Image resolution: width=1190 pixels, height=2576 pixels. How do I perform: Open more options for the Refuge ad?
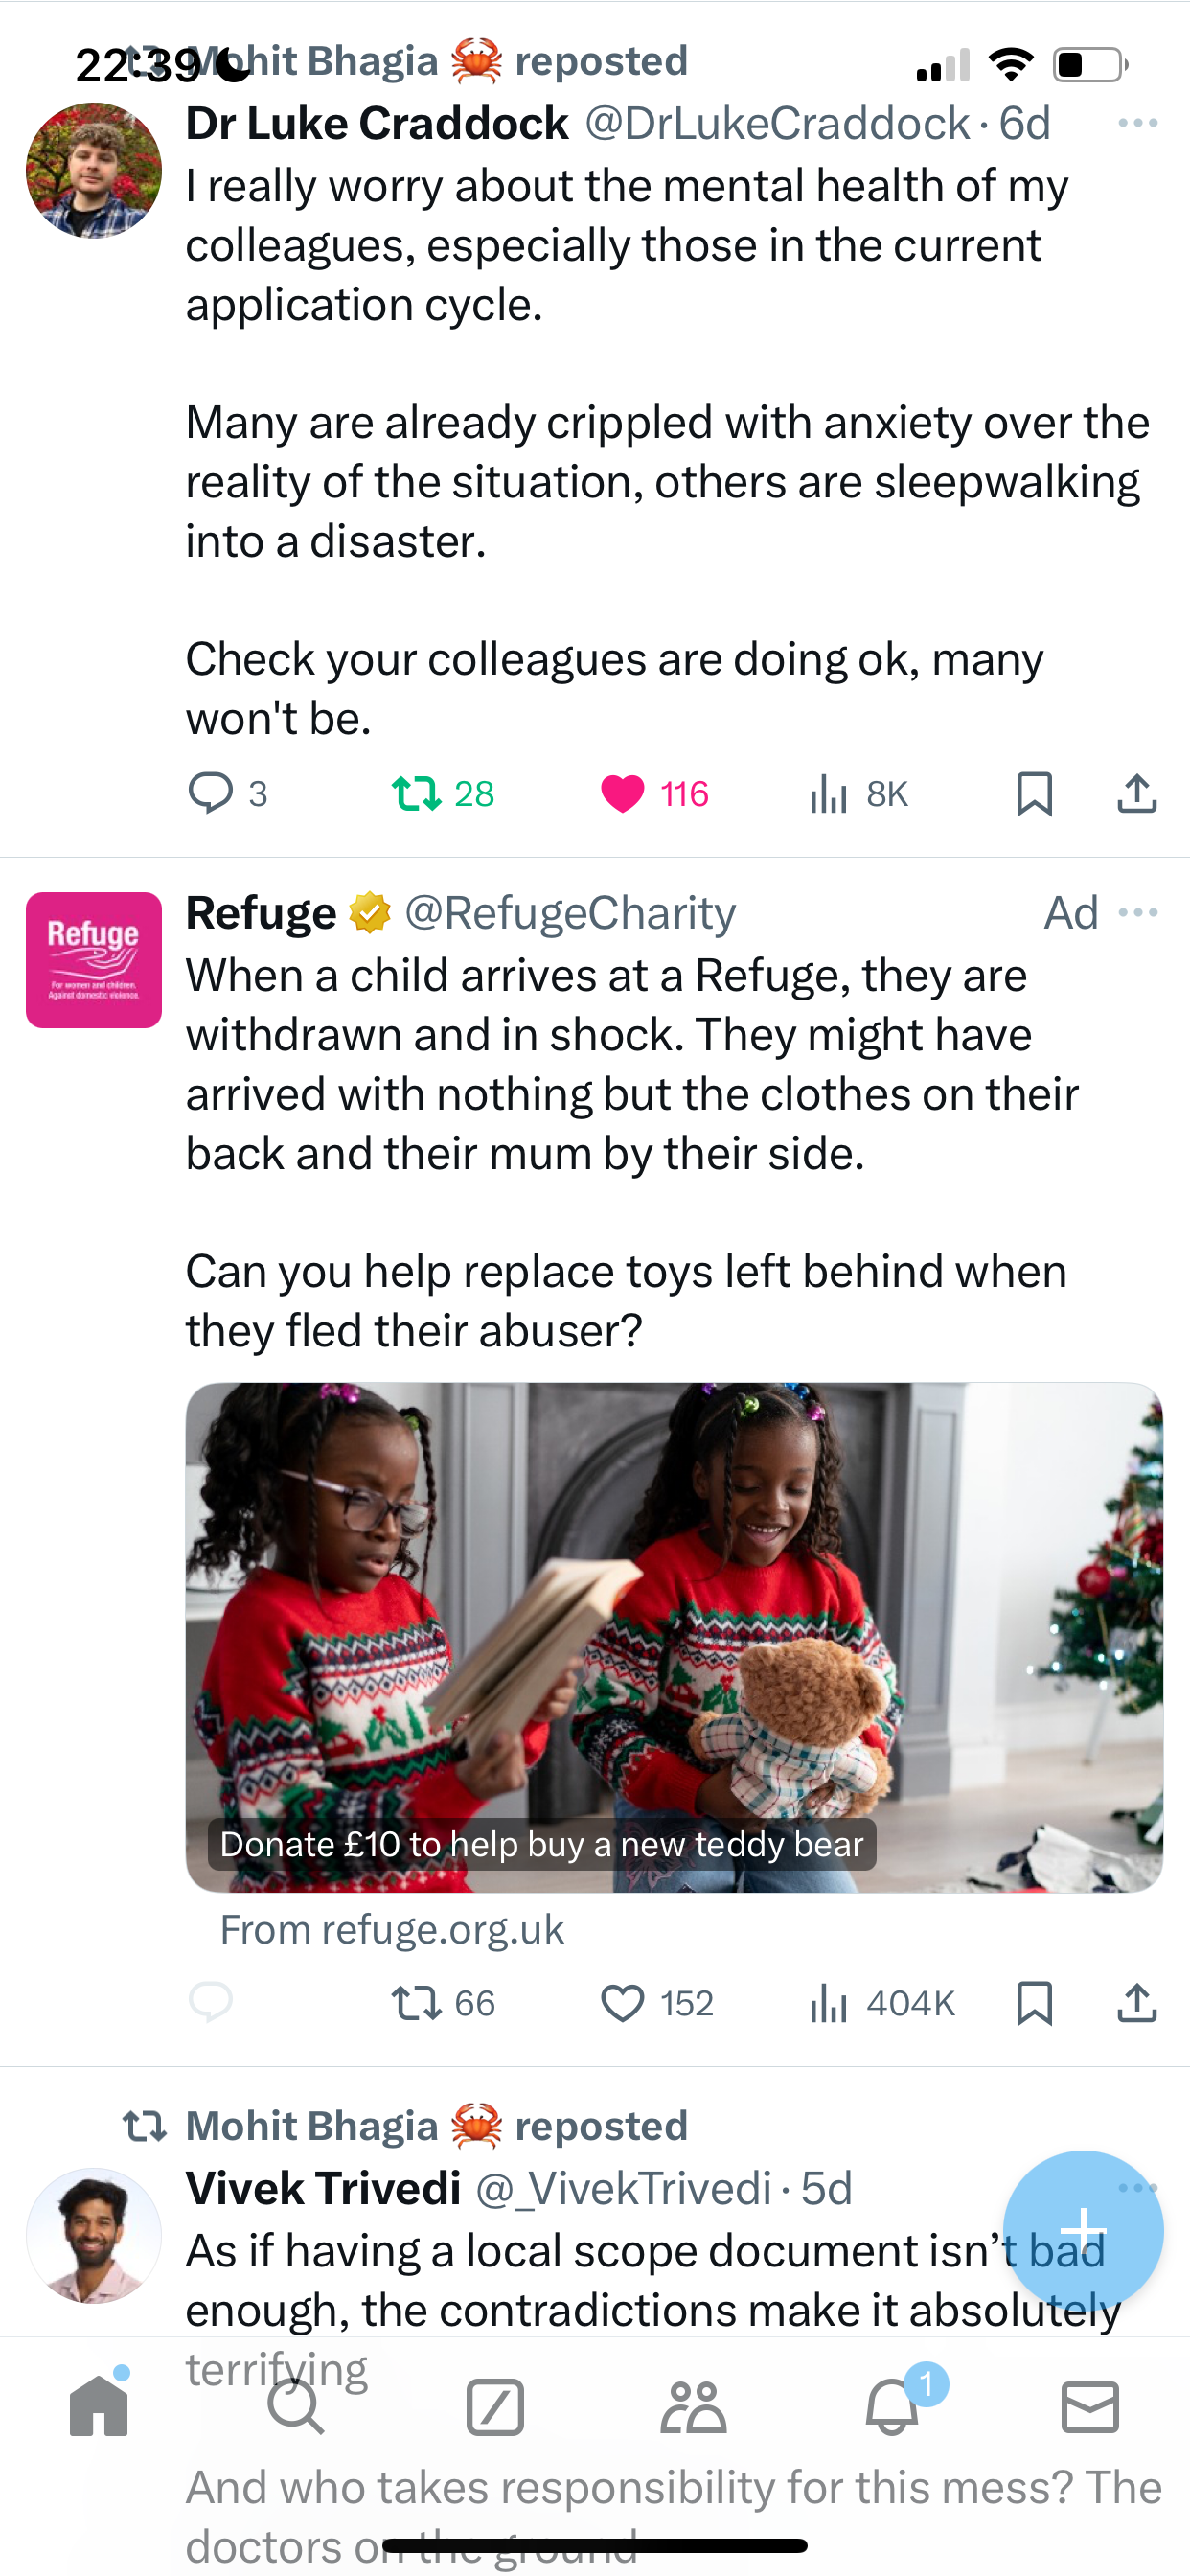(1138, 912)
